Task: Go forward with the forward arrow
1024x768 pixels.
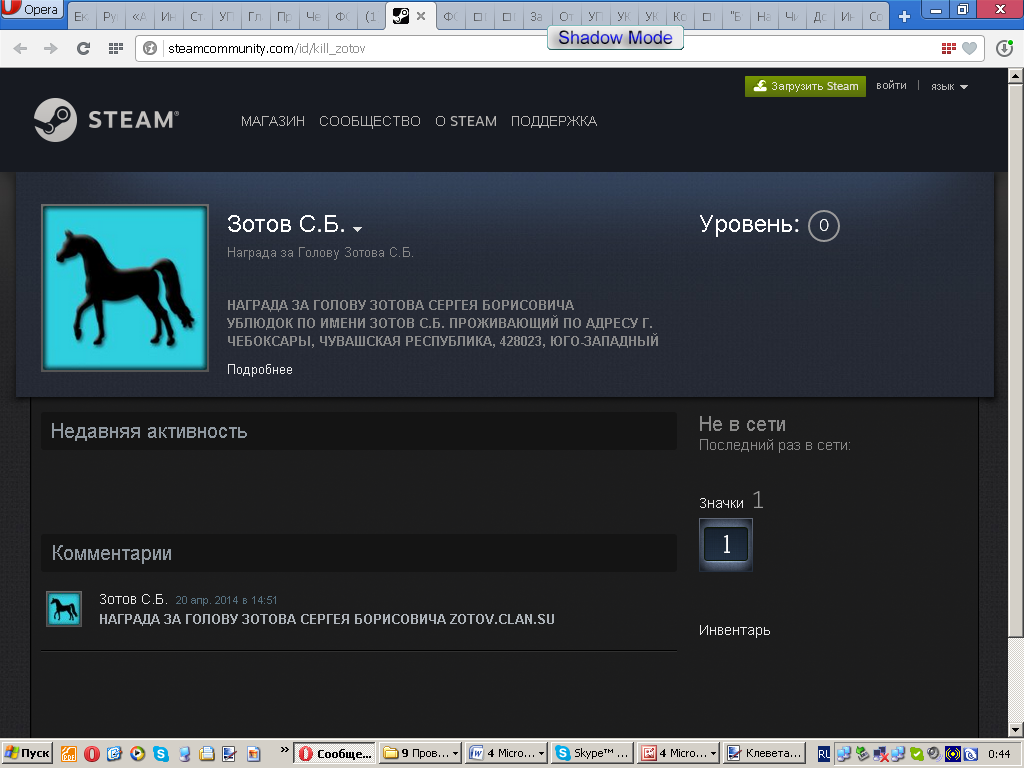Action: (x=50, y=48)
